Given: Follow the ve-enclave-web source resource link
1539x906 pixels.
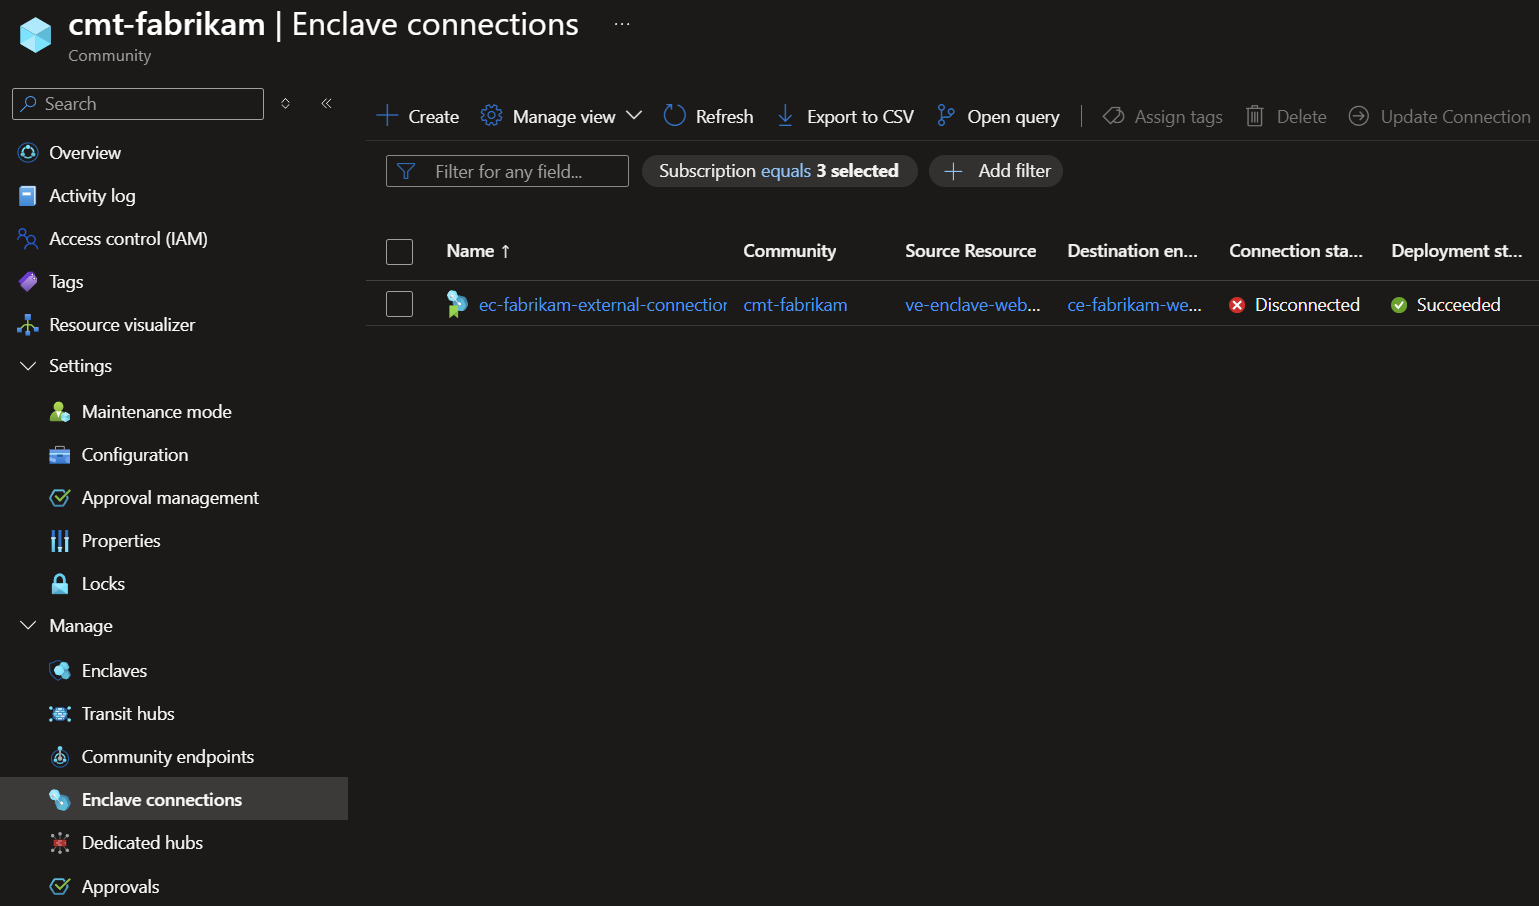Looking at the screenshot, I should click(973, 305).
